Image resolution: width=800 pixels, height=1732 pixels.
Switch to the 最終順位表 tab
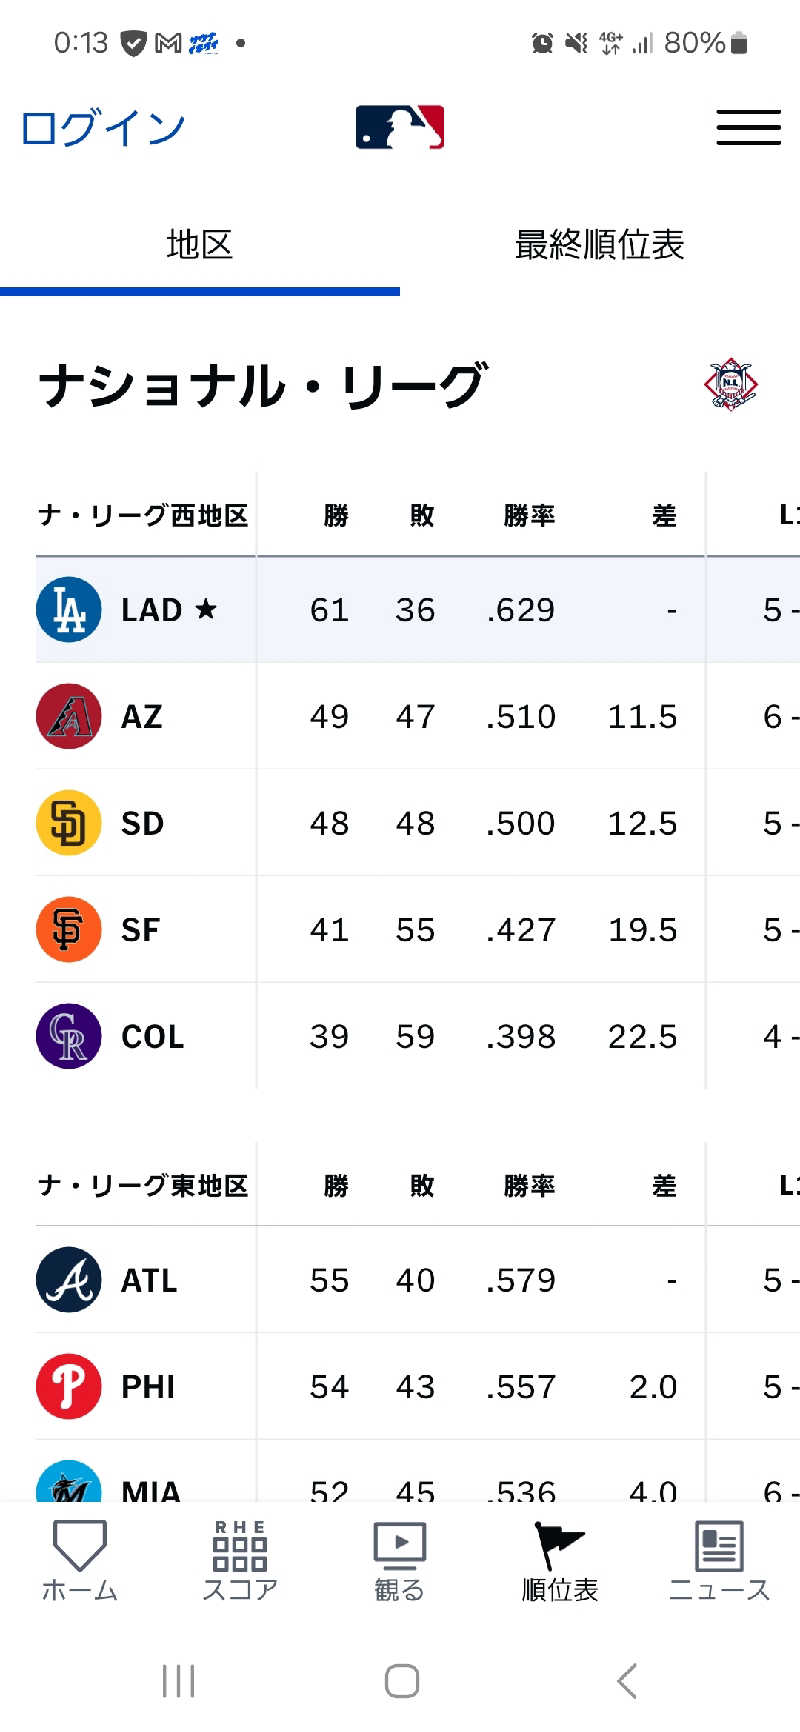pos(600,245)
